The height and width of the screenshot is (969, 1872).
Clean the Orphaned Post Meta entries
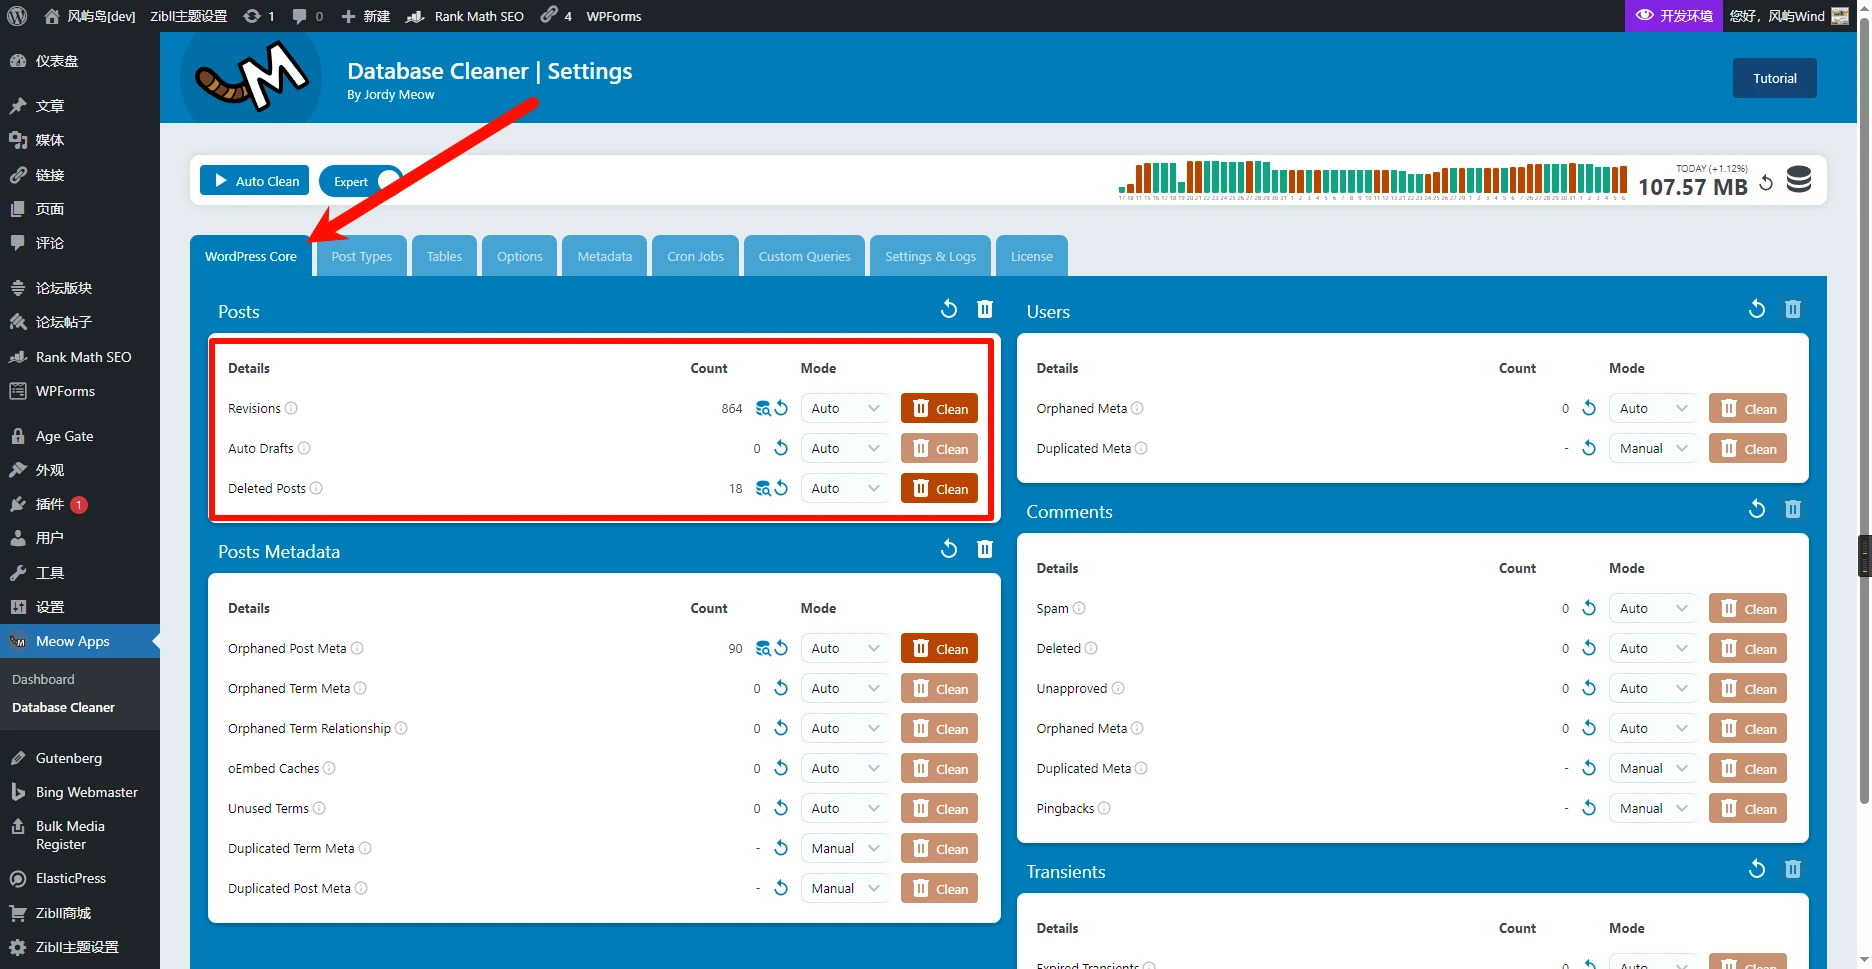click(x=939, y=648)
